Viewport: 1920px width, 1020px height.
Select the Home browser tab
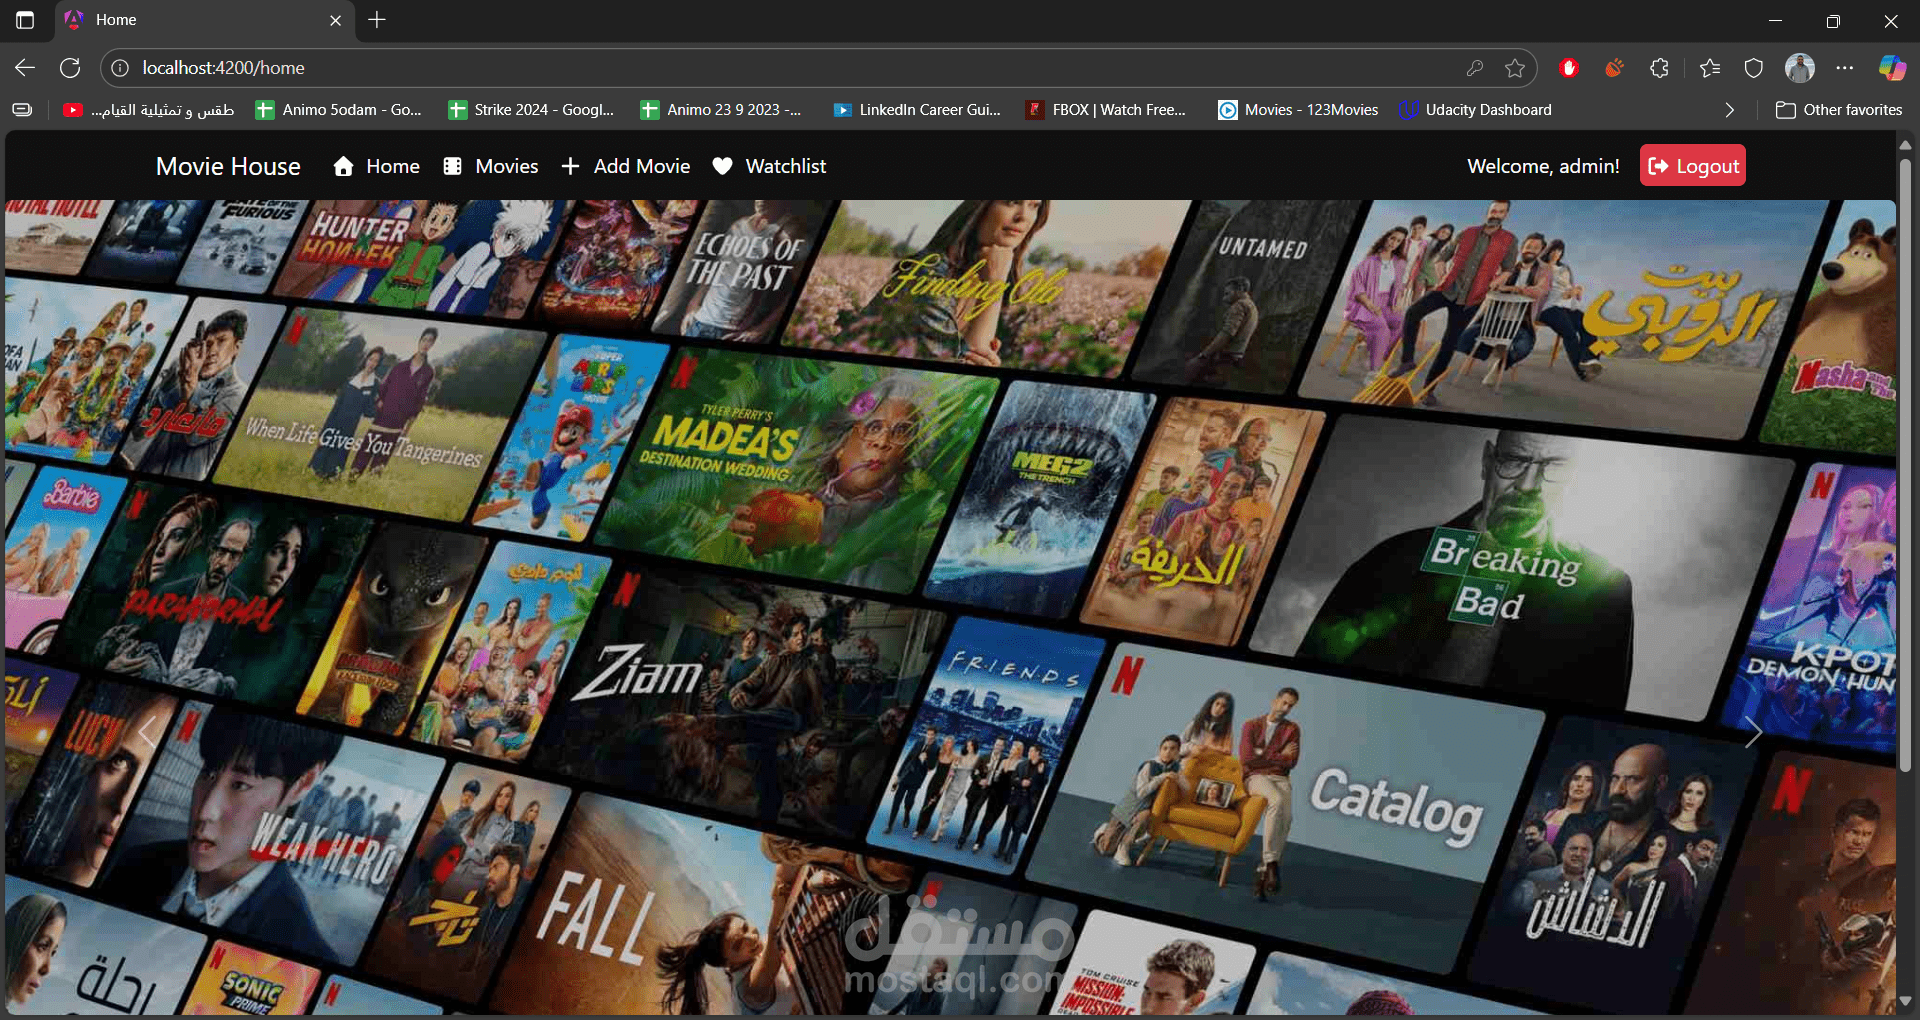point(204,20)
